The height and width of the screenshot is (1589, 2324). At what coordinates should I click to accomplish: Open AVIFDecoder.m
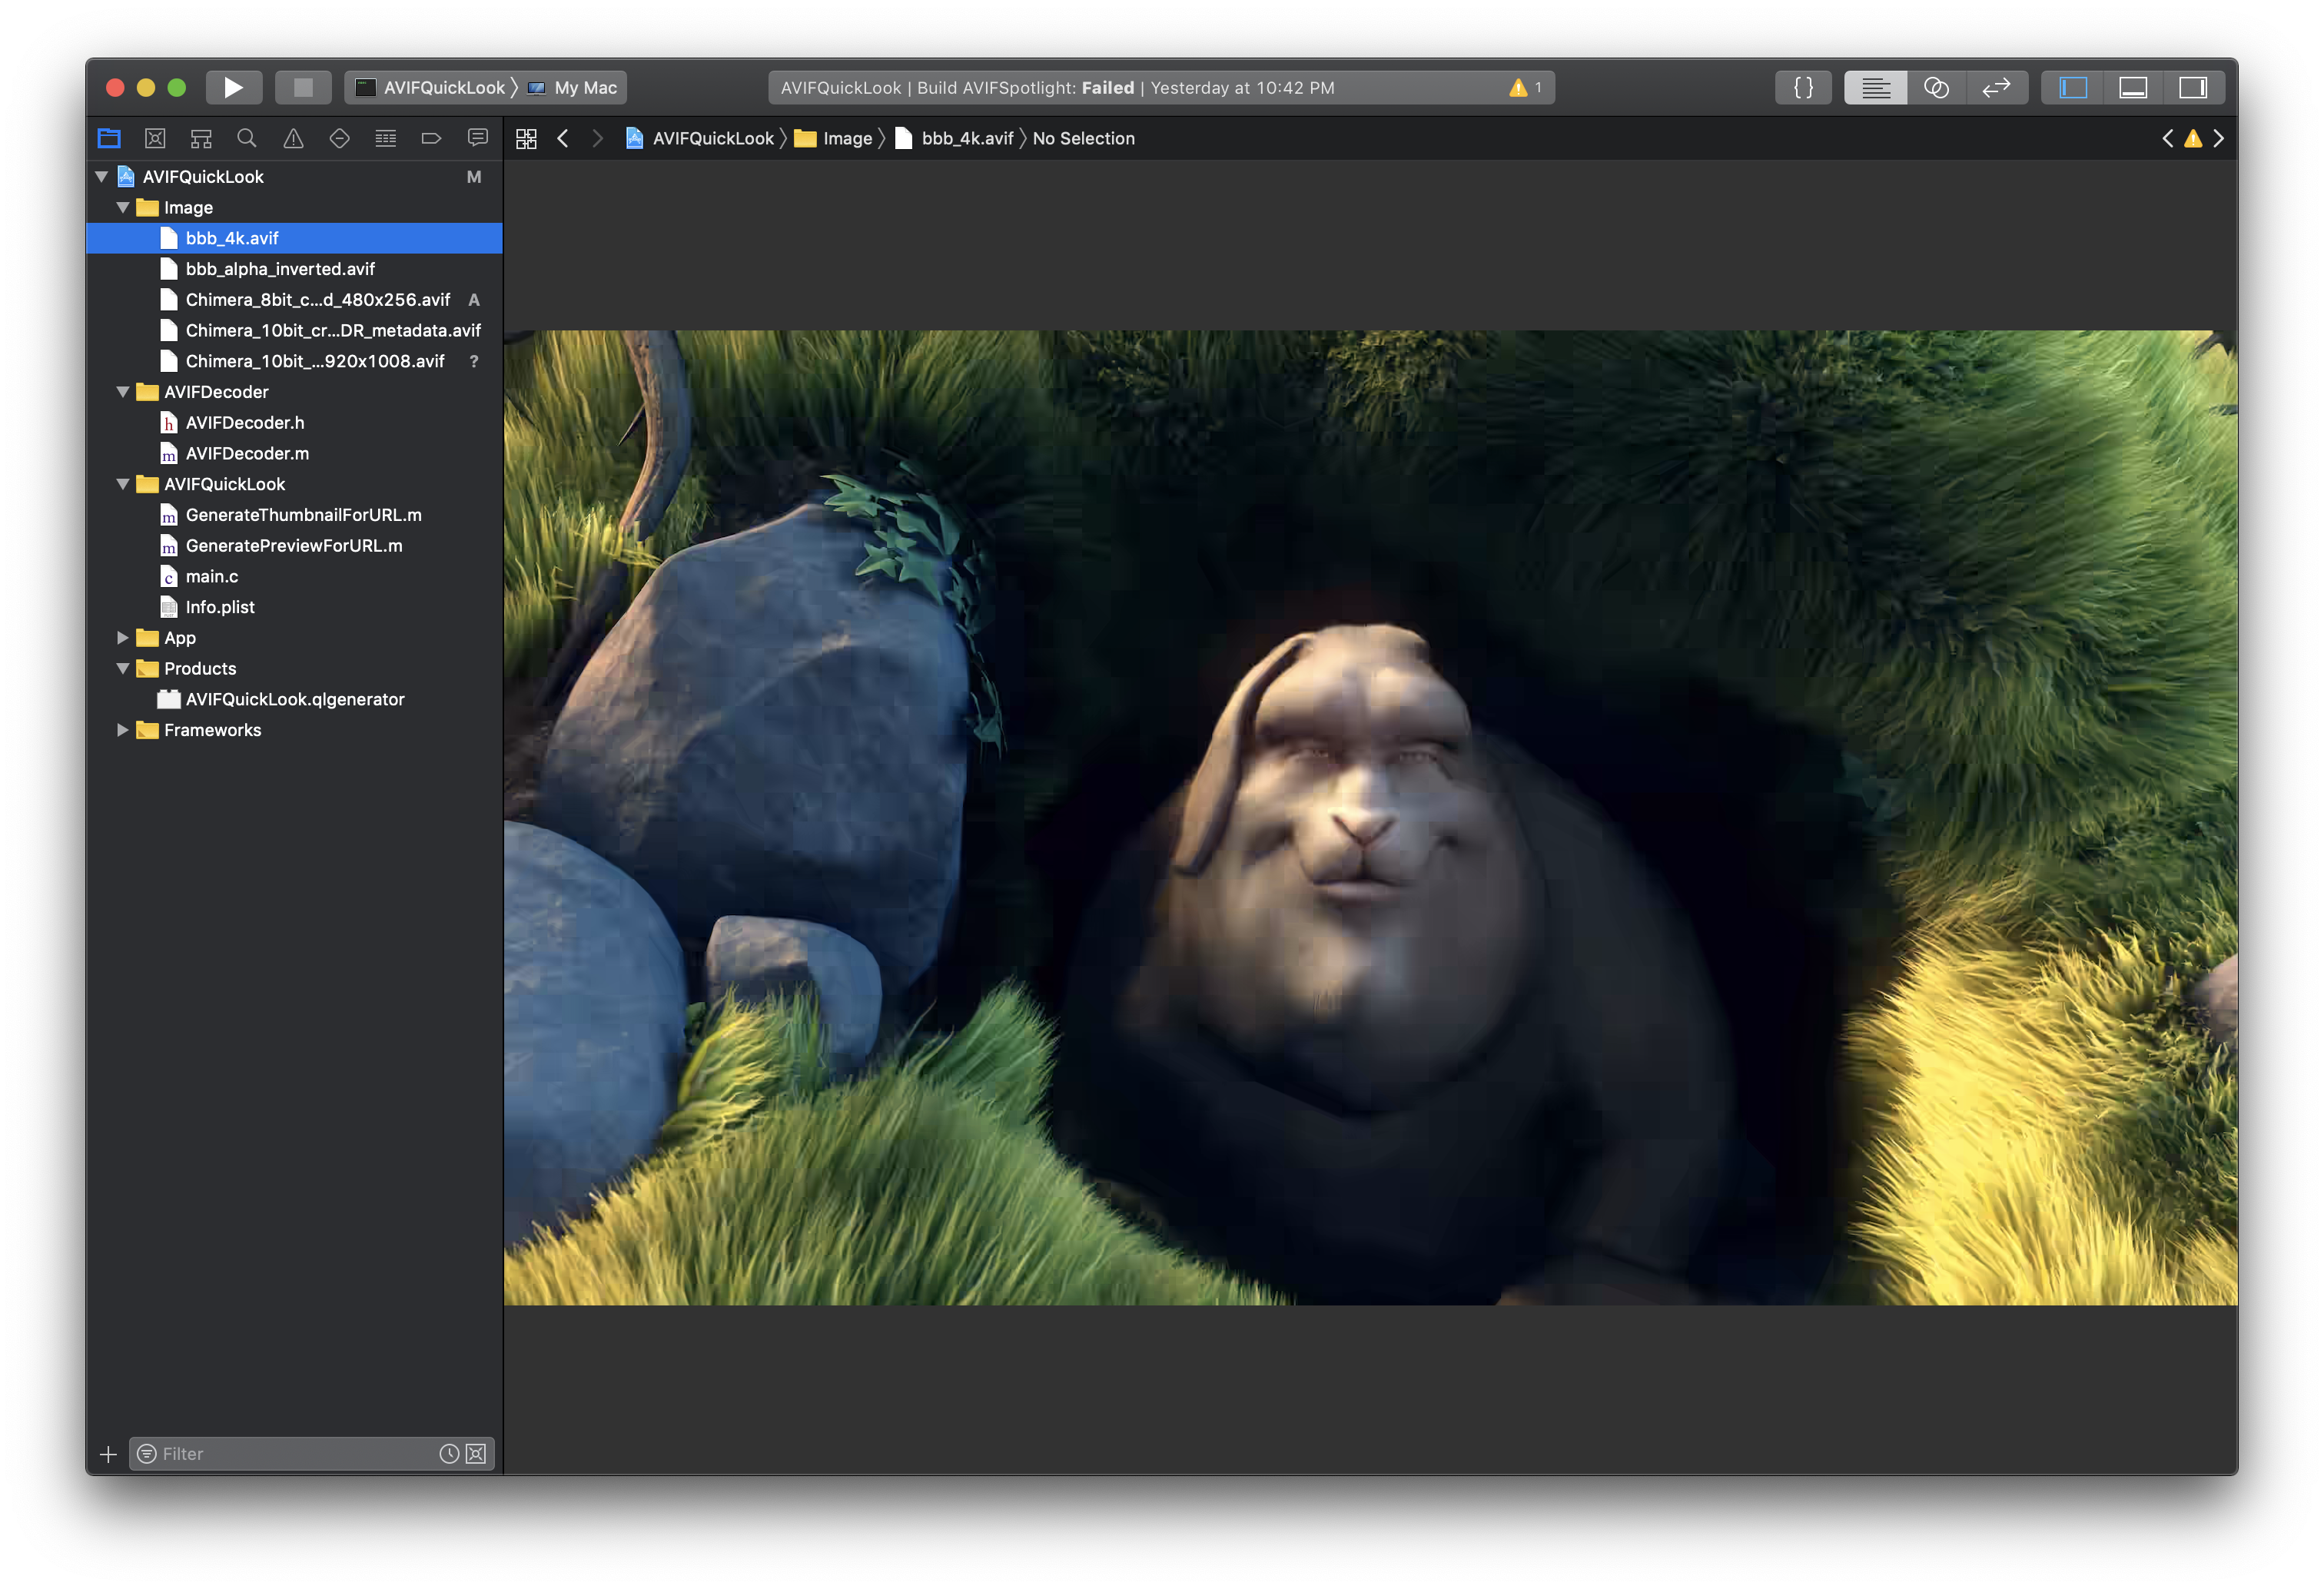pyautogui.click(x=294, y=454)
